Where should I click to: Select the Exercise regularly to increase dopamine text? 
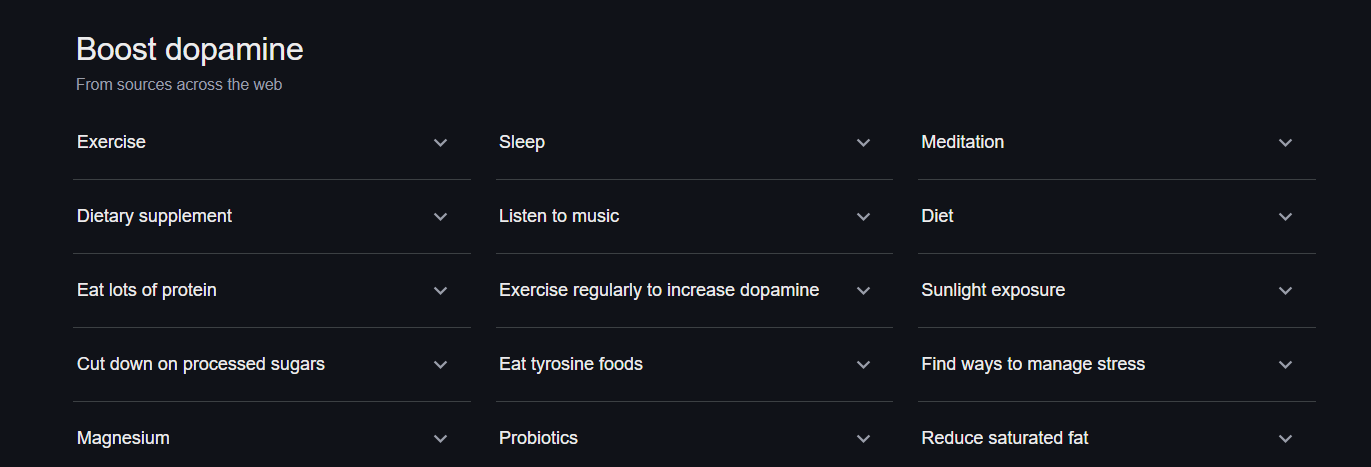[x=658, y=290]
